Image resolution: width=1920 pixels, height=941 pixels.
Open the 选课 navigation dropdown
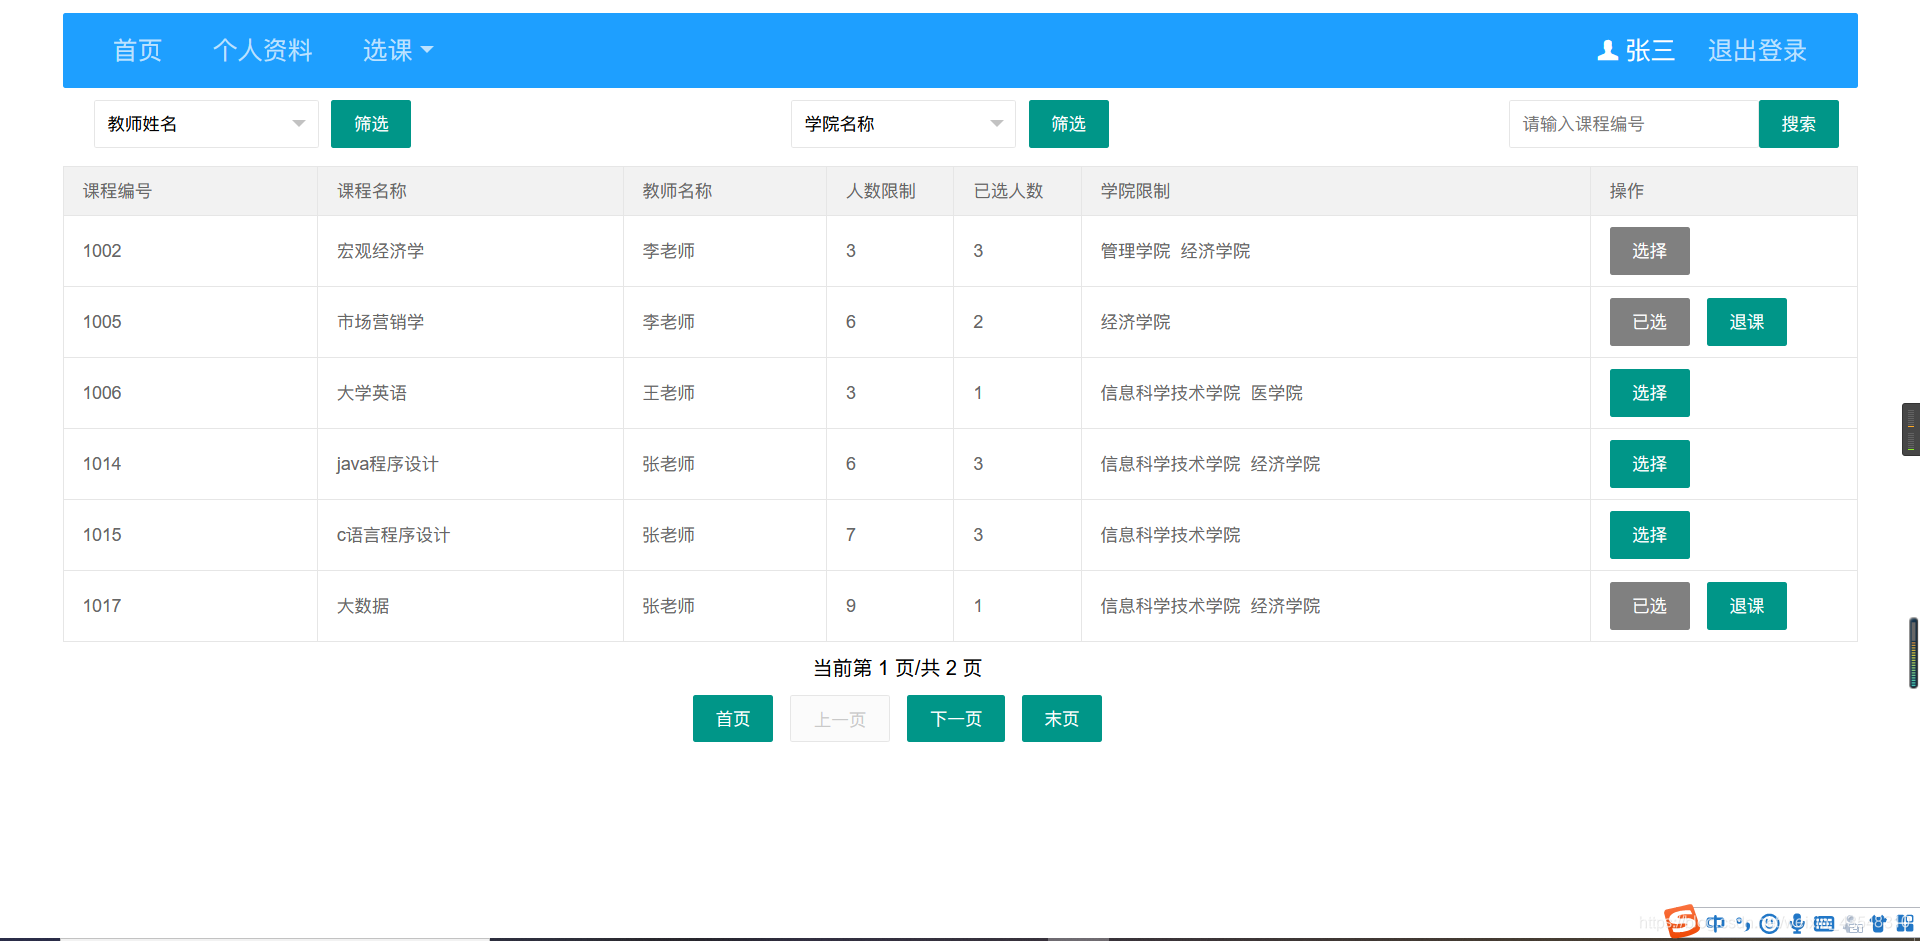(396, 50)
